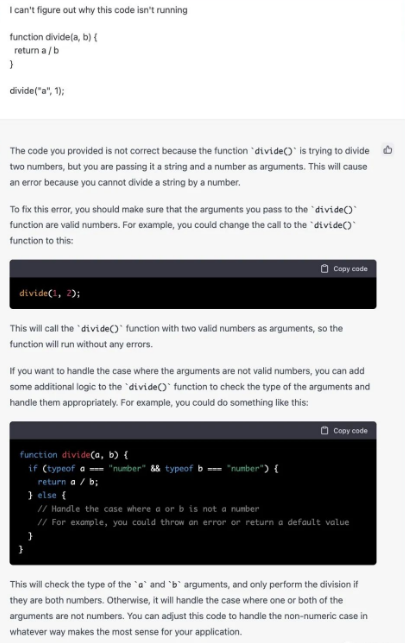Click final paragraph starting 'This will check the type'
Image resolution: width=405 pixels, height=643 pixels.
click(189, 608)
